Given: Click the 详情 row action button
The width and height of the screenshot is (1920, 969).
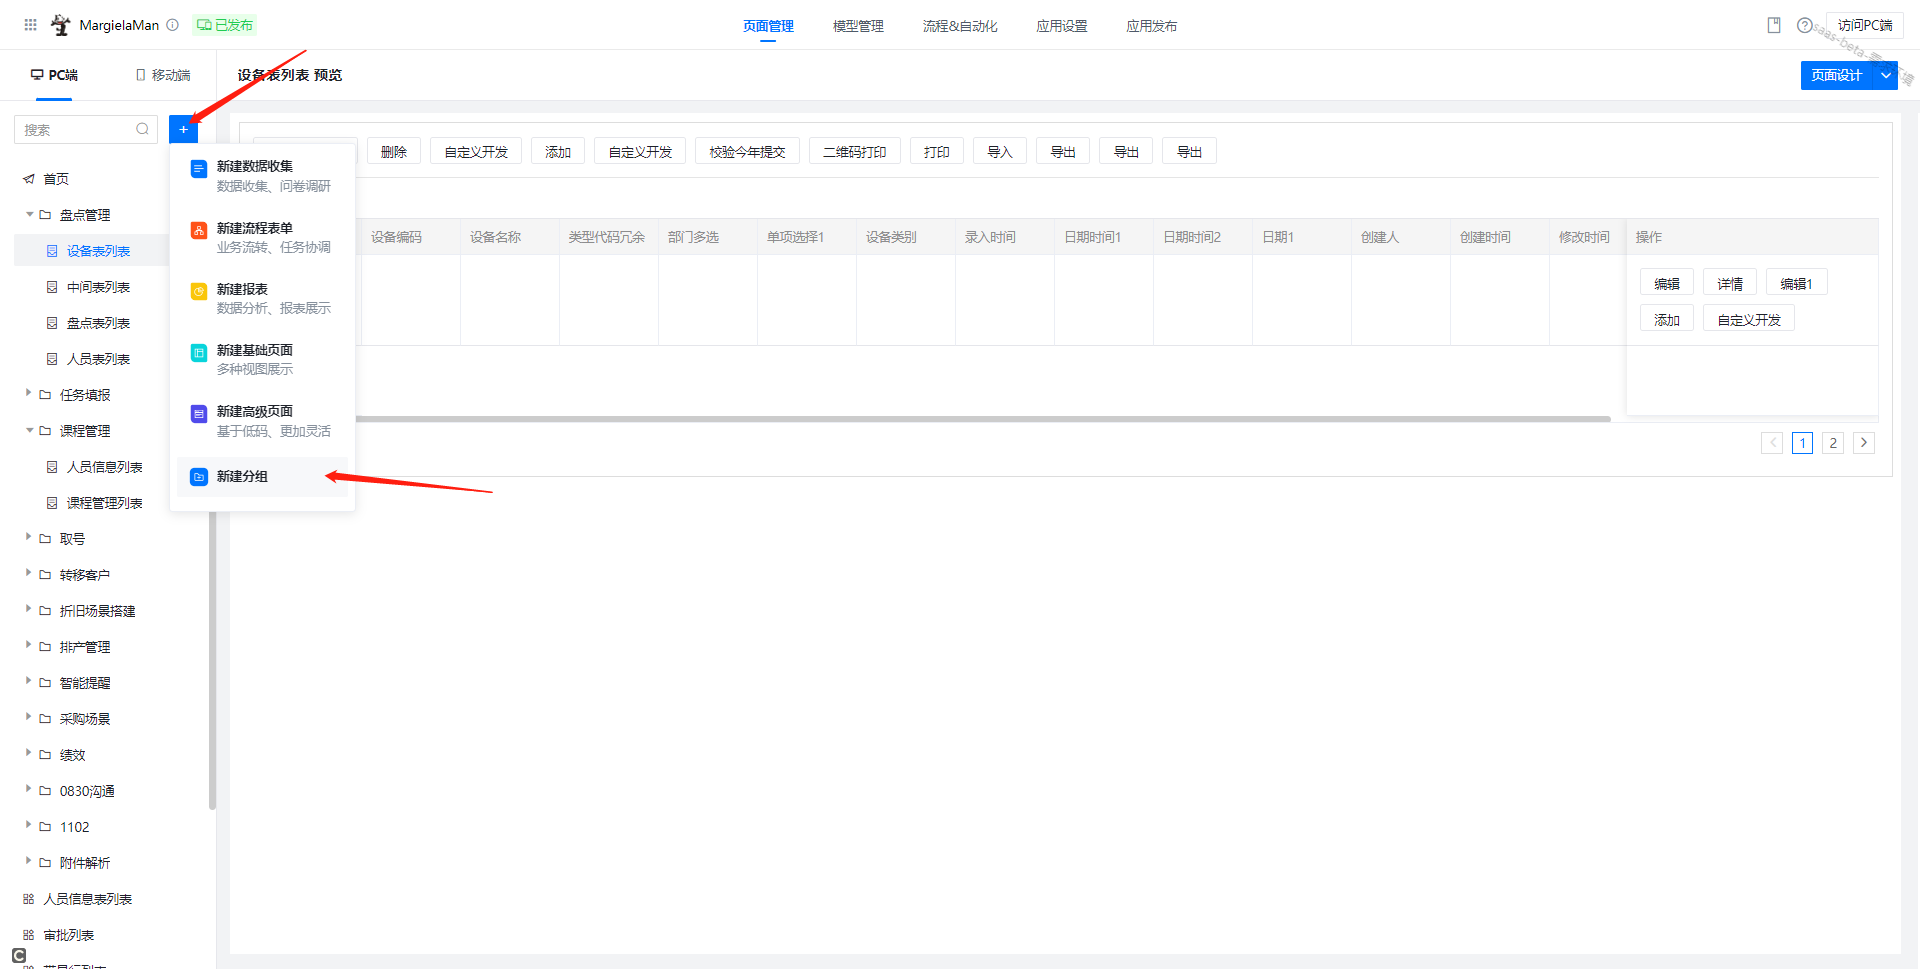Looking at the screenshot, I should click(1730, 283).
